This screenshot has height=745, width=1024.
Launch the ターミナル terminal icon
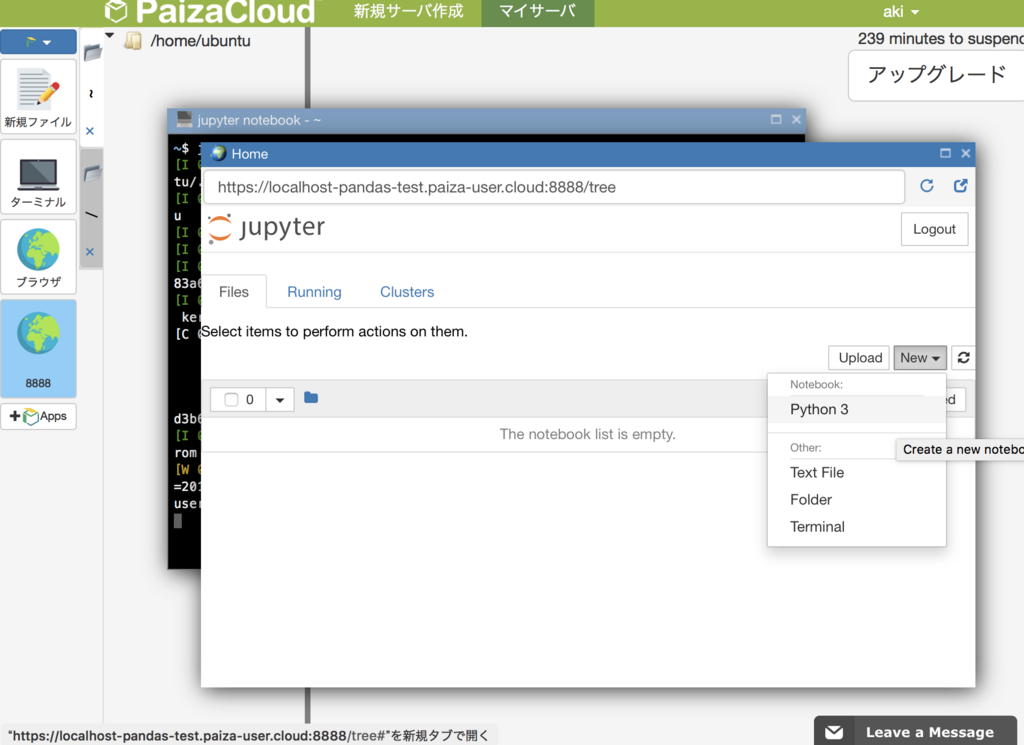tap(38, 177)
